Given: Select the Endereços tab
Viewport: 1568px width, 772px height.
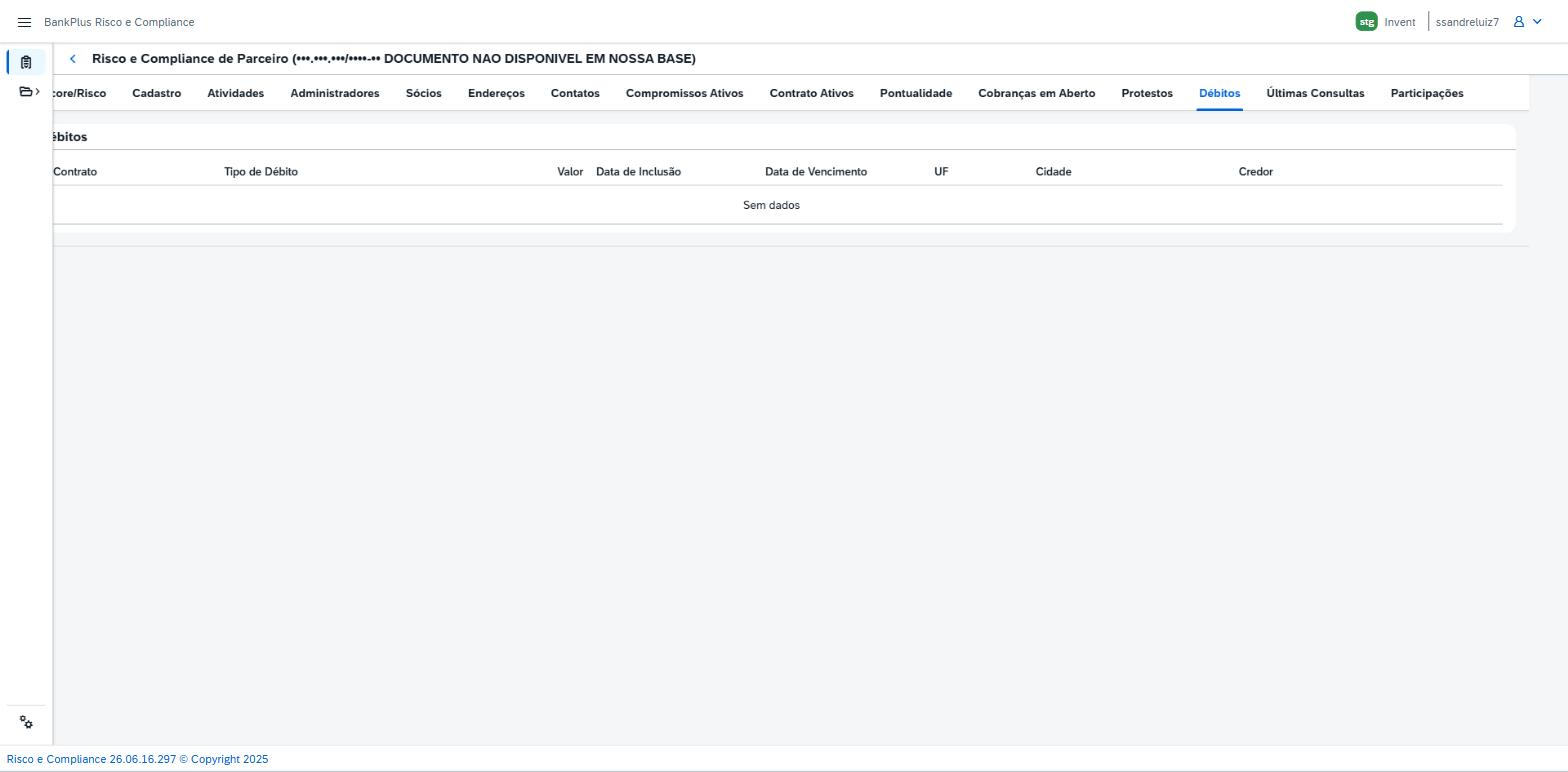Looking at the screenshot, I should point(496,93).
